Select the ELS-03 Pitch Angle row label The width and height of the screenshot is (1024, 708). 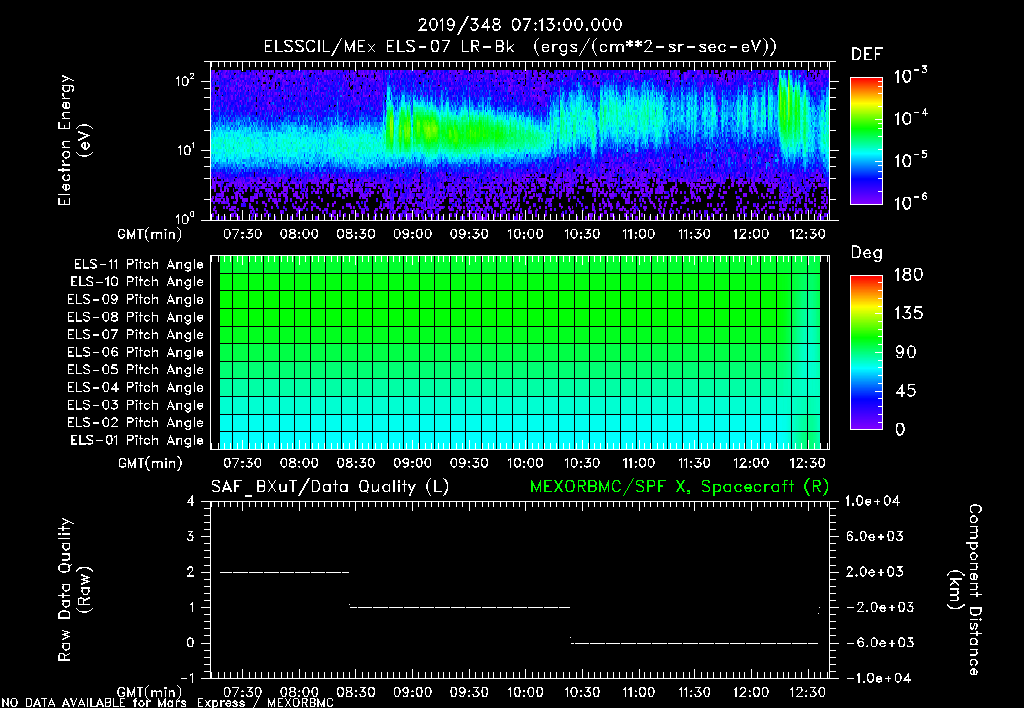[x=136, y=406]
